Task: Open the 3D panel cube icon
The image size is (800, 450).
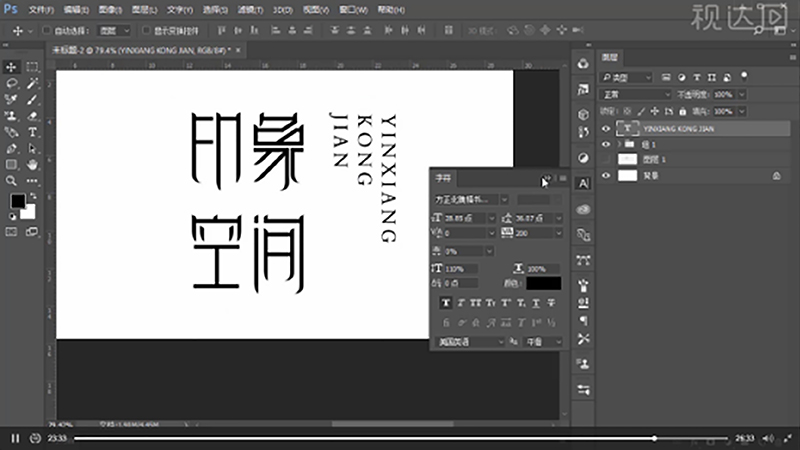Action: [583, 114]
